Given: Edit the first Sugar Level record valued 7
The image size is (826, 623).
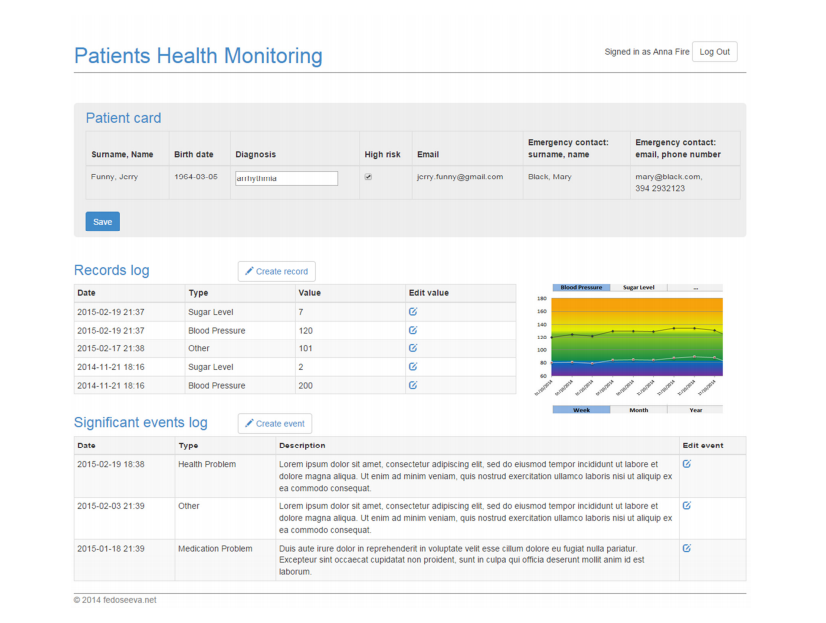Looking at the screenshot, I should (x=413, y=312).
